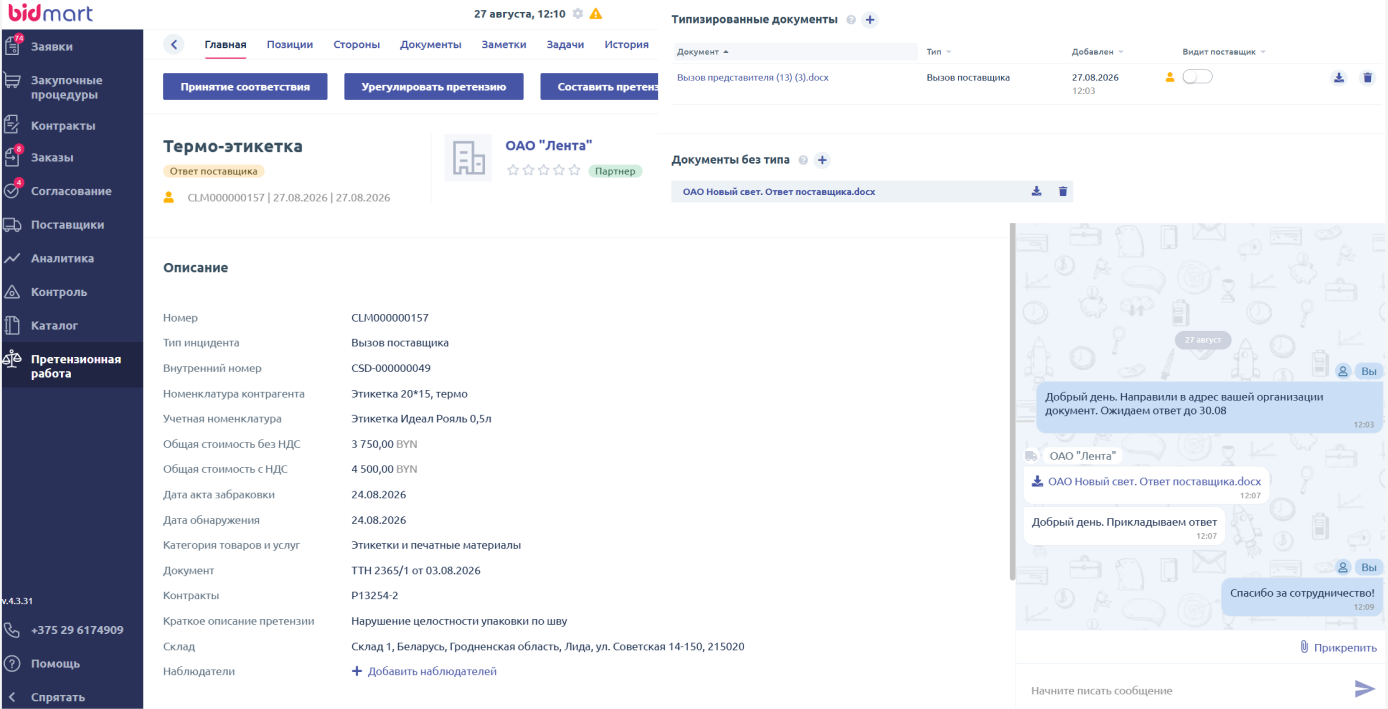This screenshot has width=1388, height=709.
Task: Delete Вызов представителя document with trash icon
Action: coord(1368,78)
